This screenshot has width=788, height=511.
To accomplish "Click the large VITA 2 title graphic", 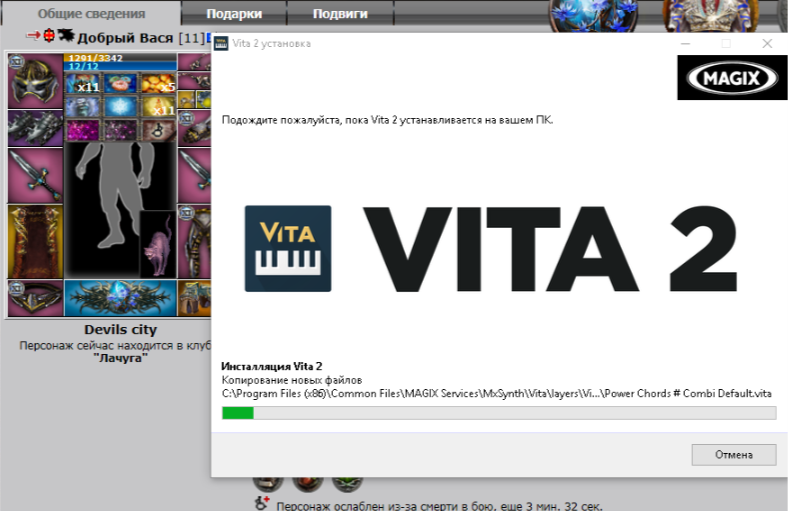I will (x=550, y=248).
